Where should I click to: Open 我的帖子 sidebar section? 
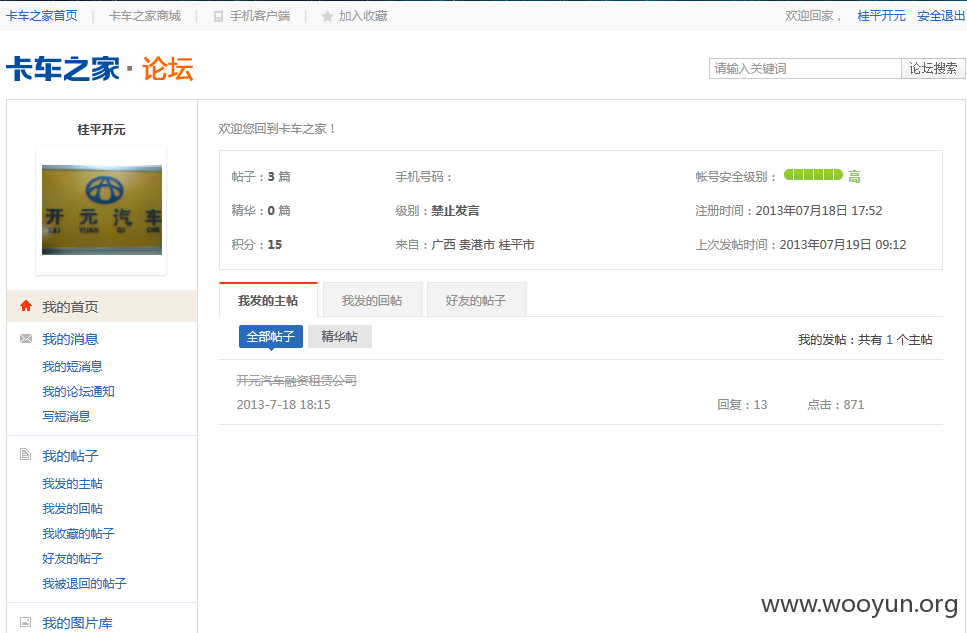click(x=70, y=456)
